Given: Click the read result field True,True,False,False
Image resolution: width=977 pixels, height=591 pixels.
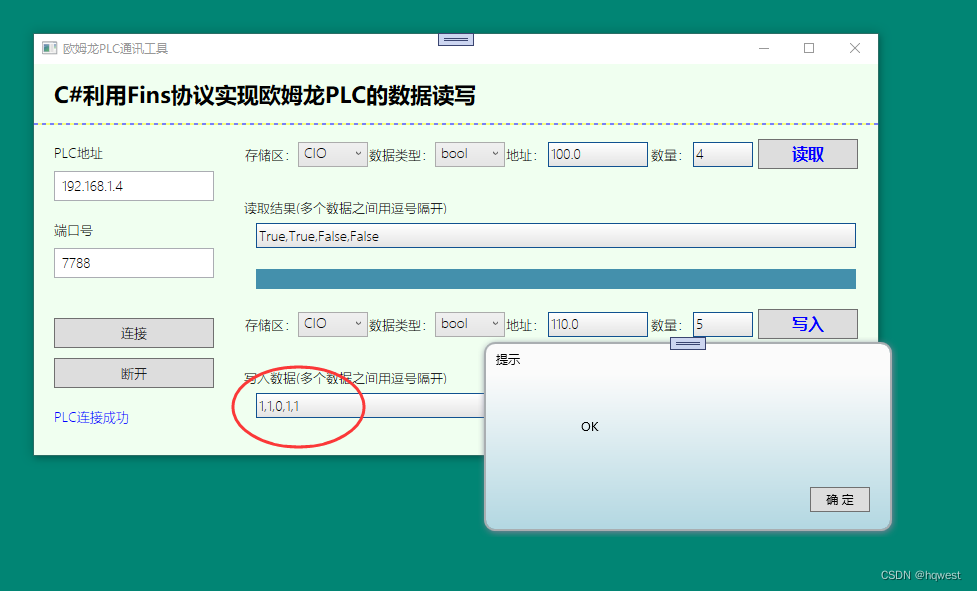Looking at the screenshot, I should point(556,235).
